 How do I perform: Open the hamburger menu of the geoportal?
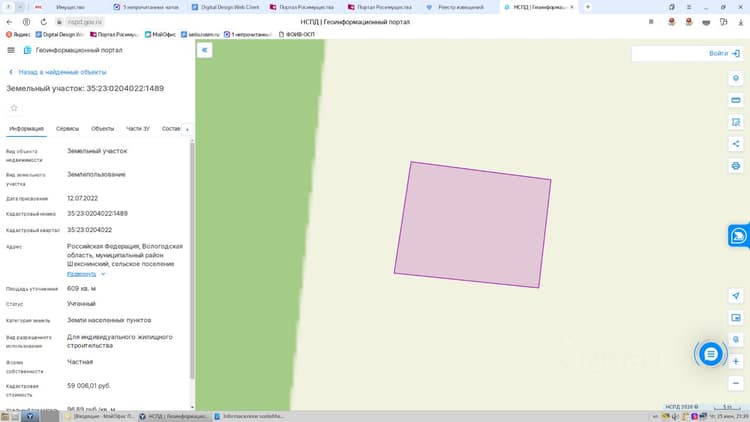point(11,50)
